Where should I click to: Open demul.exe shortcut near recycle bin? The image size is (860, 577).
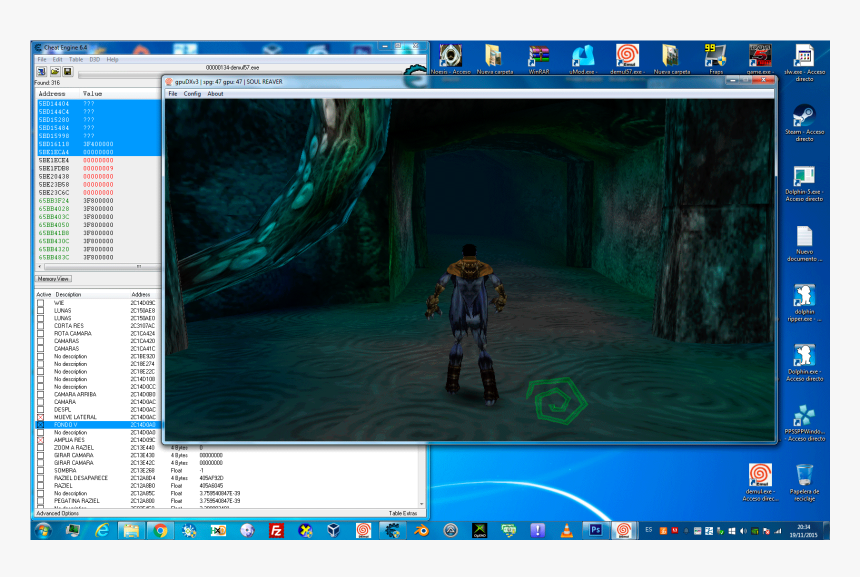click(x=760, y=483)
